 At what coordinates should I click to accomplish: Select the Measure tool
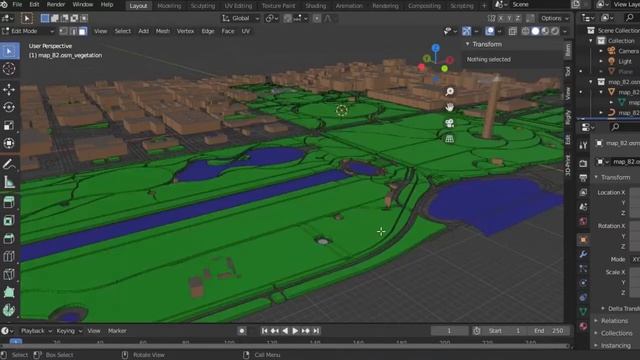(9, 182)
